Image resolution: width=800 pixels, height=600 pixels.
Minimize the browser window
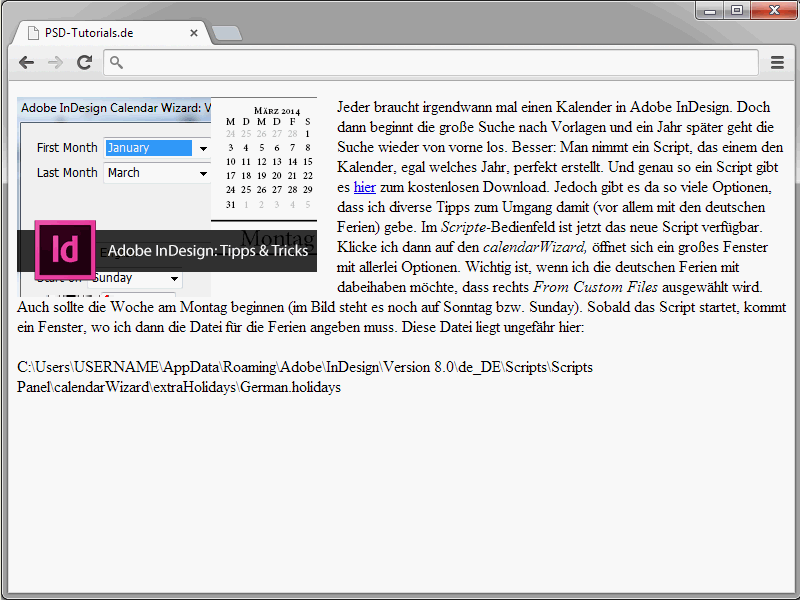pos(710,10)
